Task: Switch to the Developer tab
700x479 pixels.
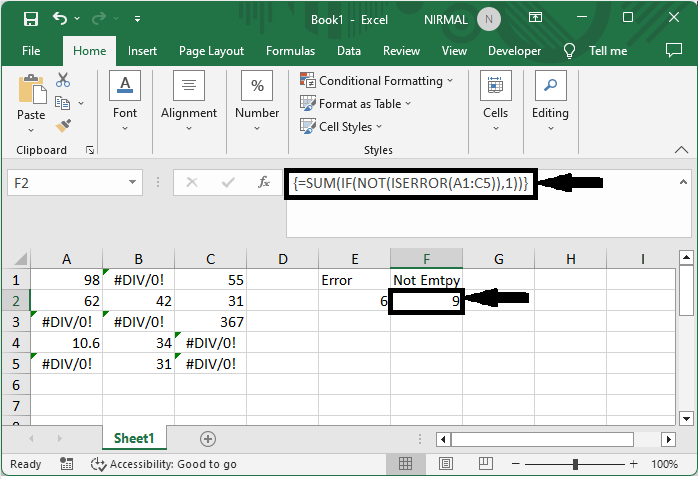Action: point(514,51)
